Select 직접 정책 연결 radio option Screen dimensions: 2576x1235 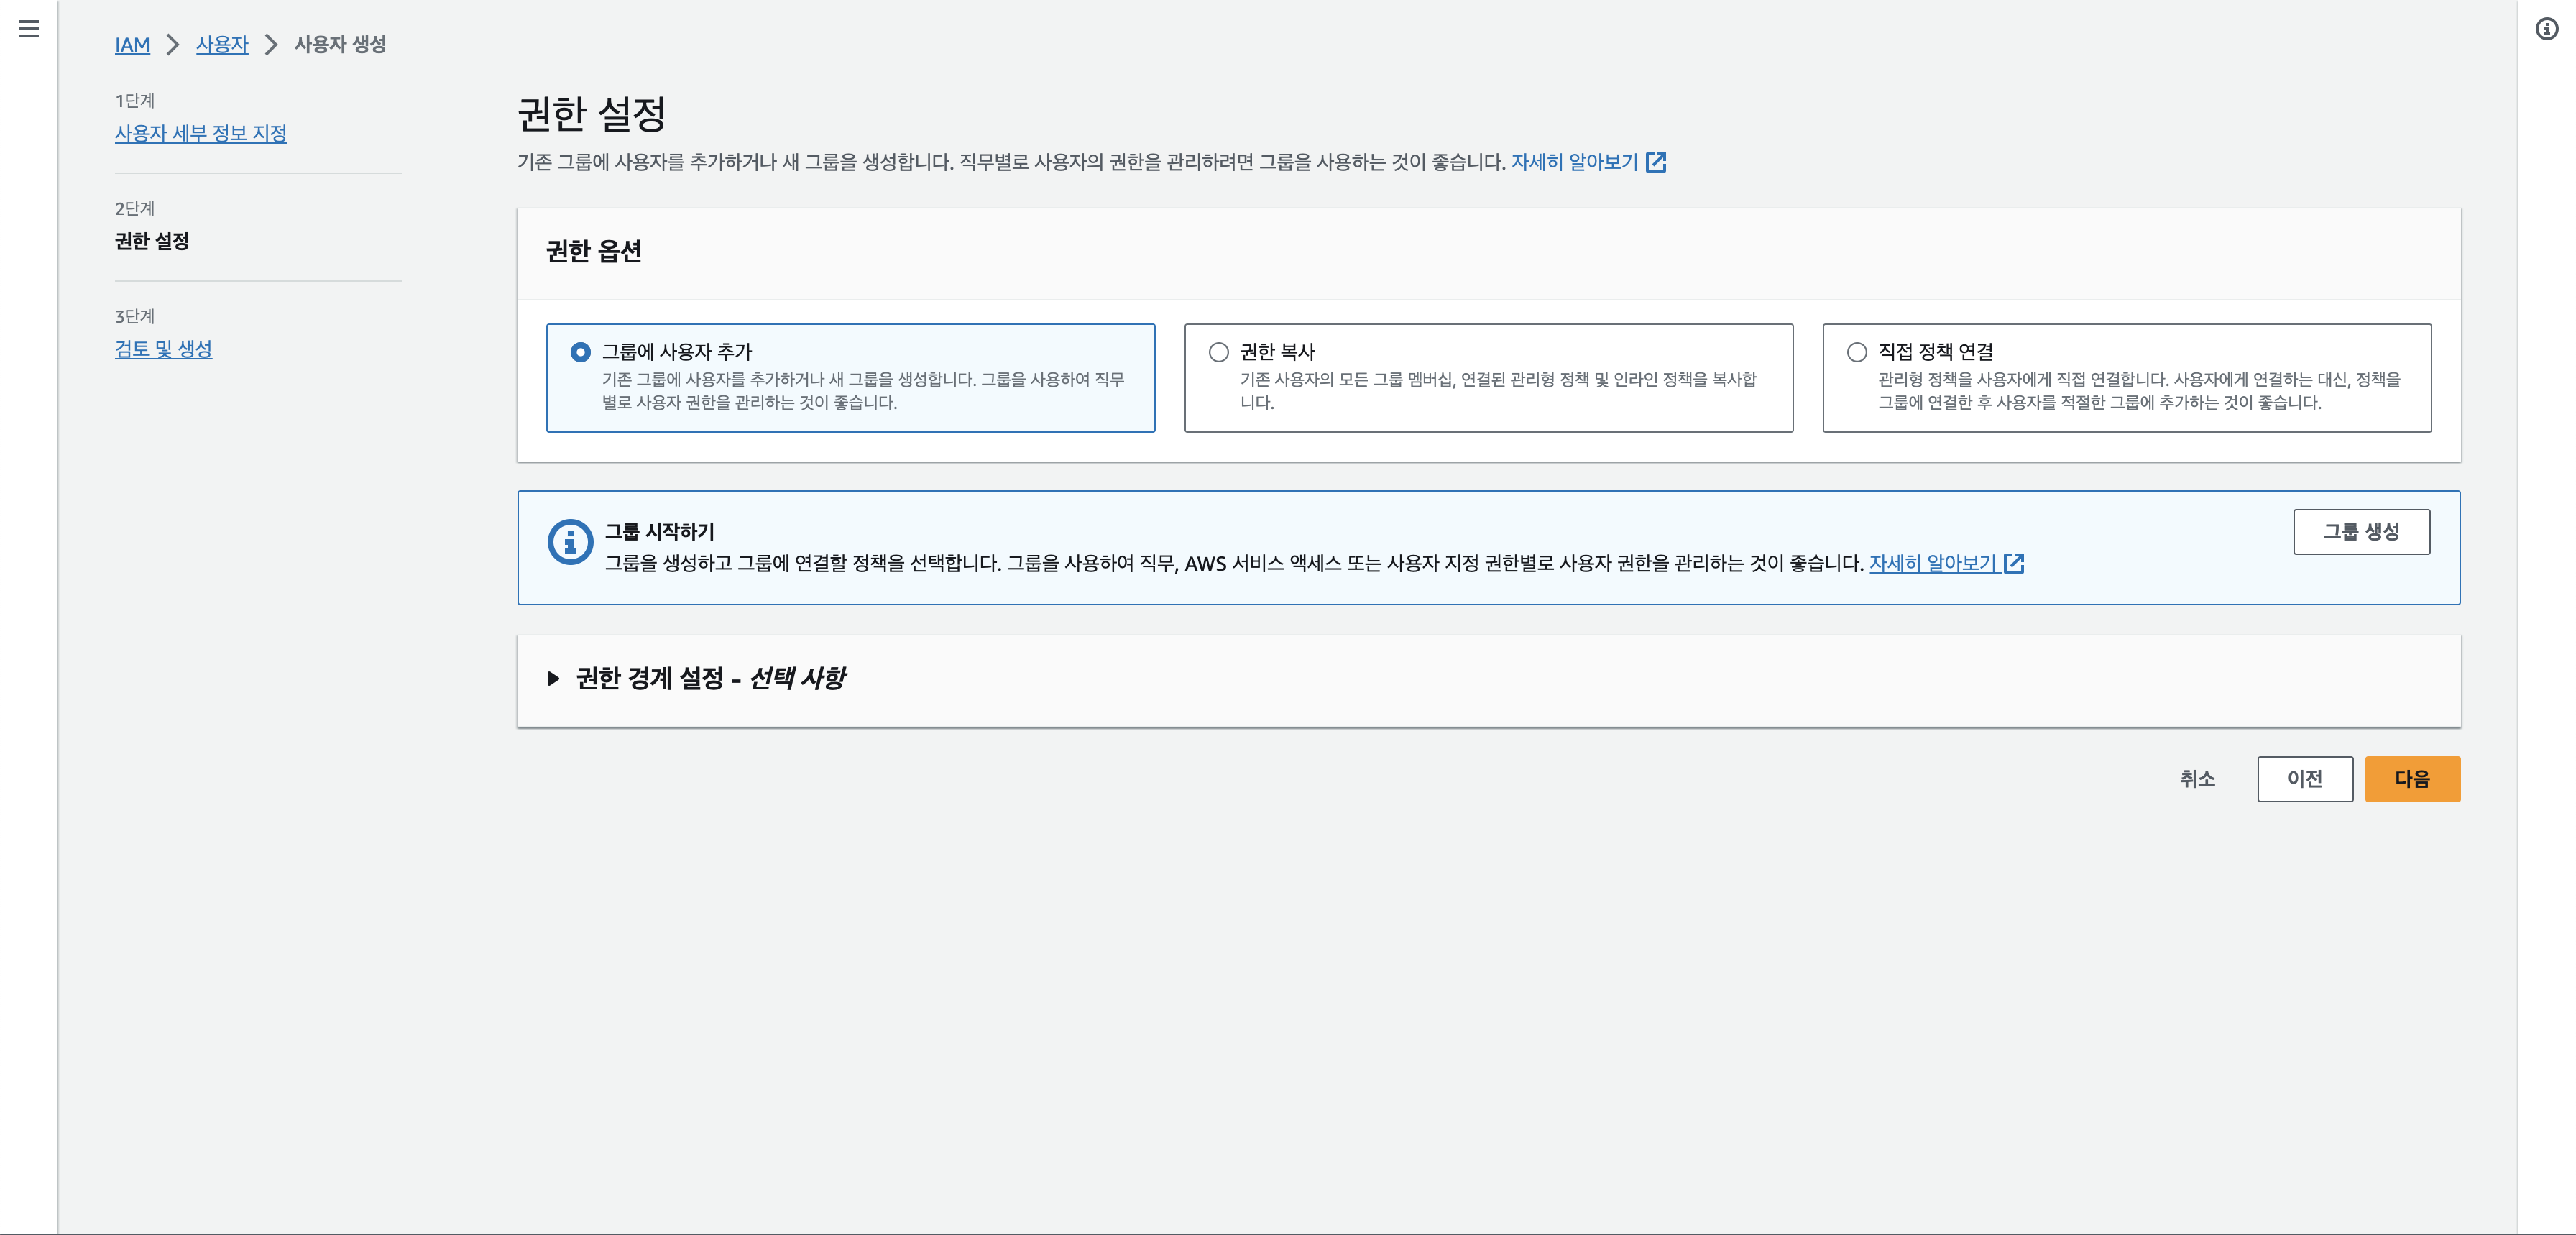(x=1856, y=352)
